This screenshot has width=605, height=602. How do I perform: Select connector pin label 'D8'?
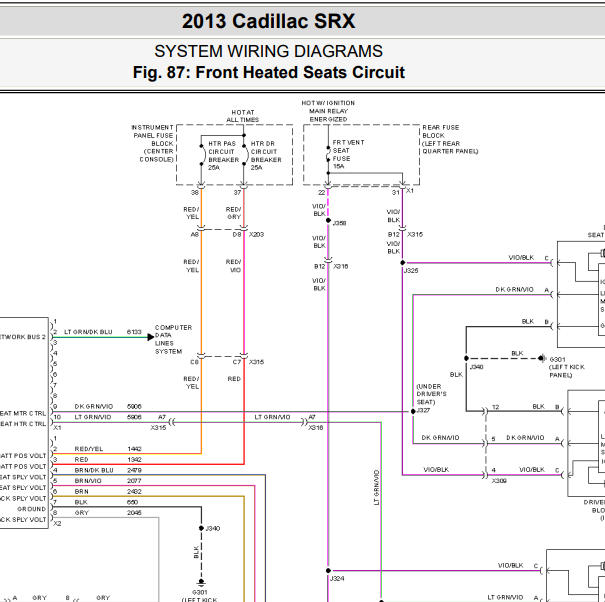point(237,234)
